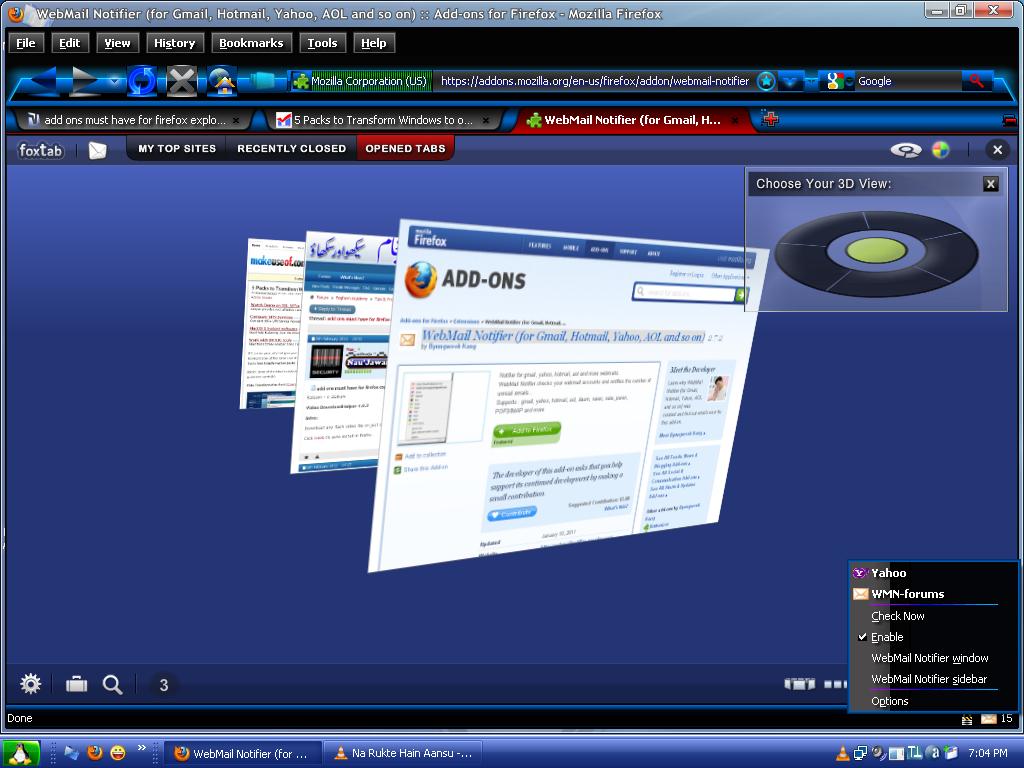Click the address bar URL field
This screenshot has height=768, width=1024.
point(594,81)
